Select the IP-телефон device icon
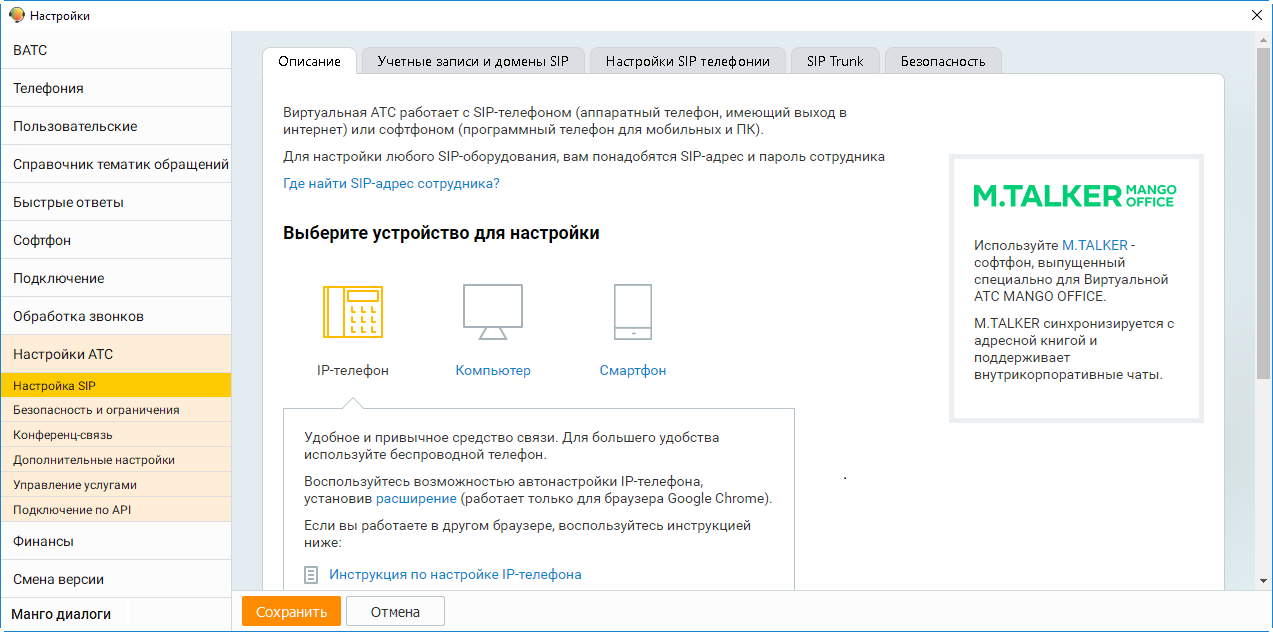 coord(353,312)
